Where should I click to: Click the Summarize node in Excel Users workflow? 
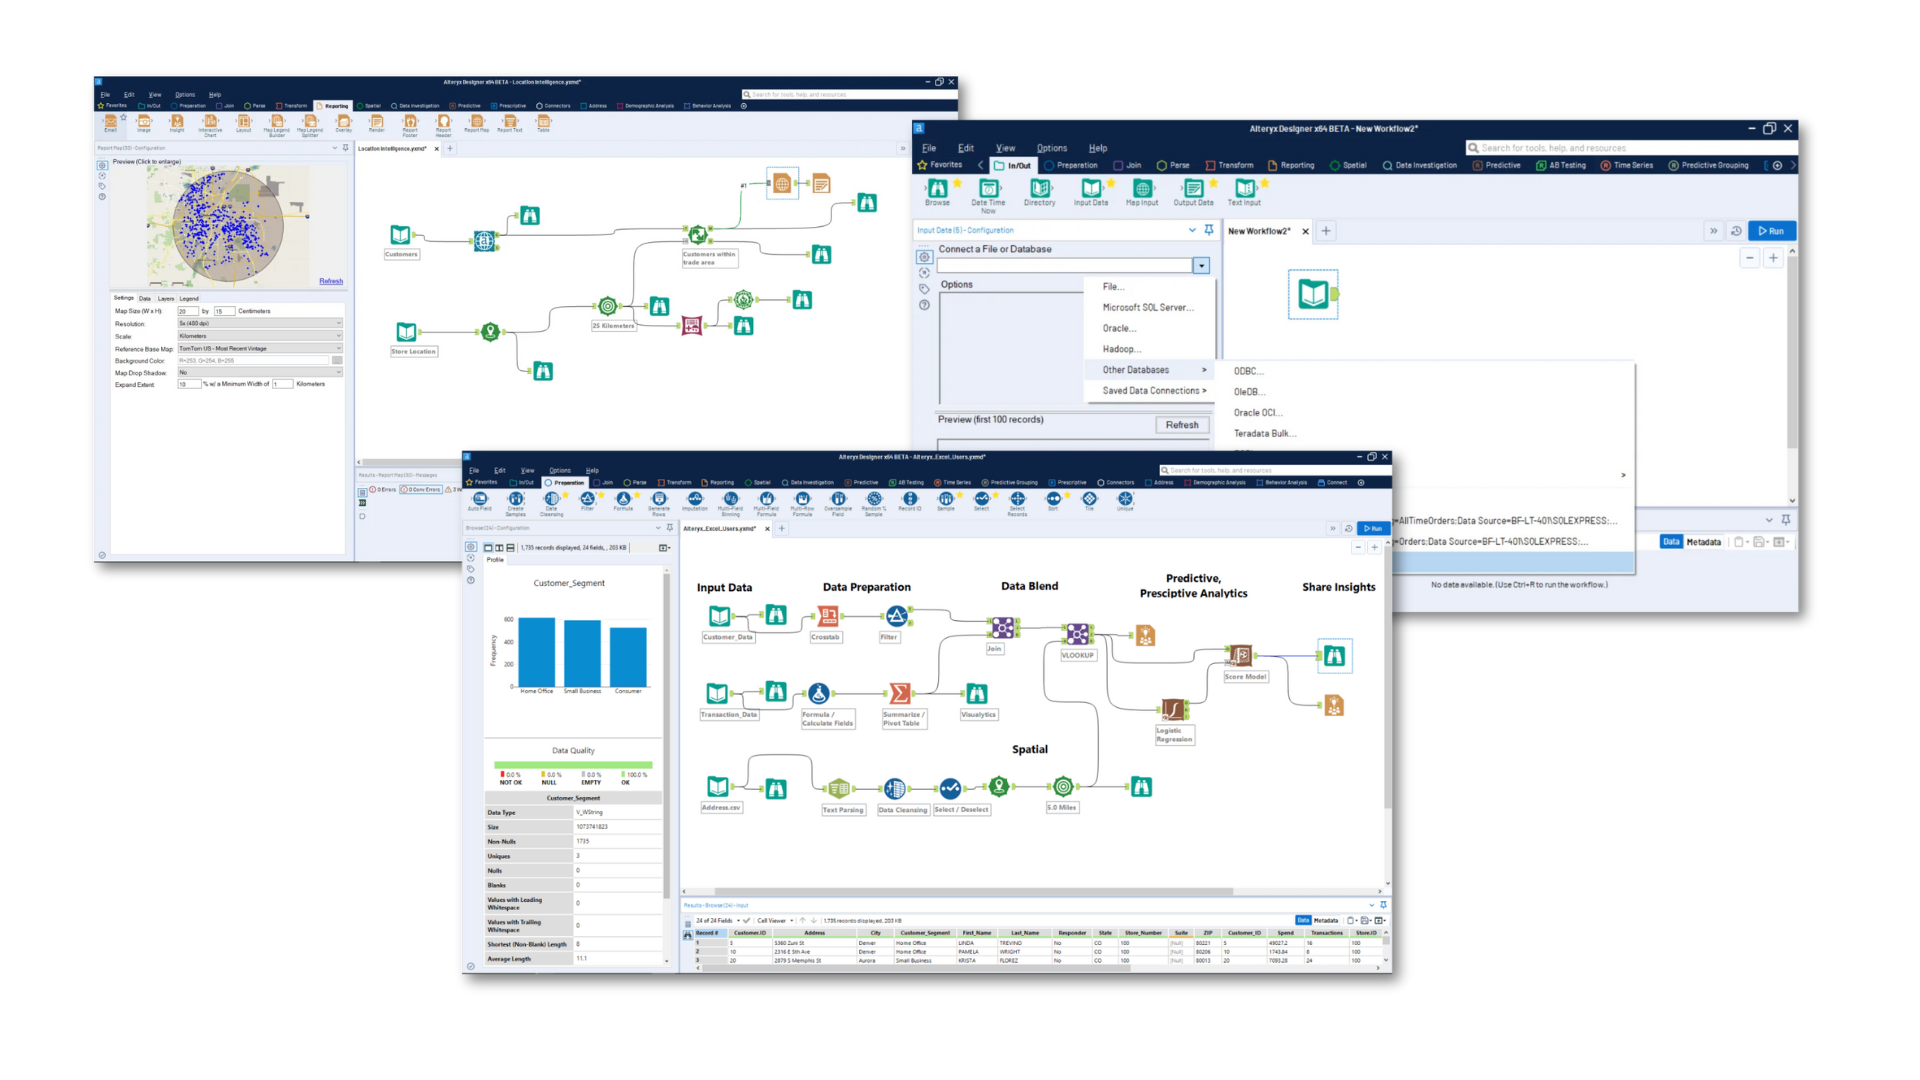[900, 693]
